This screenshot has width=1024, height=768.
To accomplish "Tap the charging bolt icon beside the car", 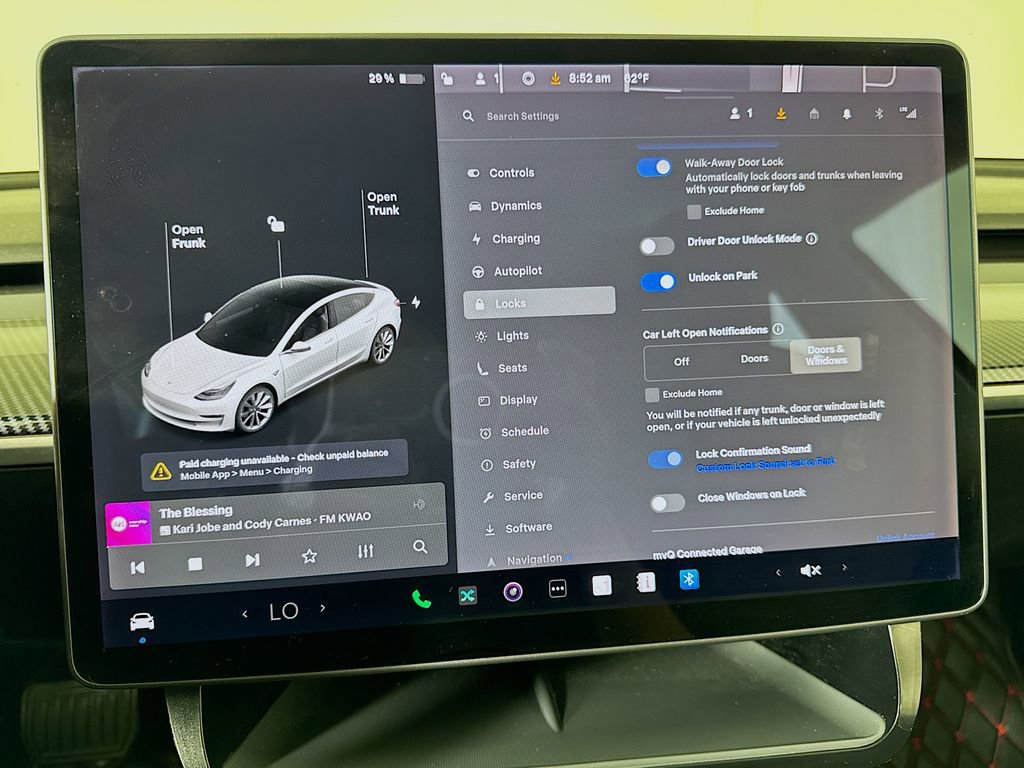I will tap(416, 302).
